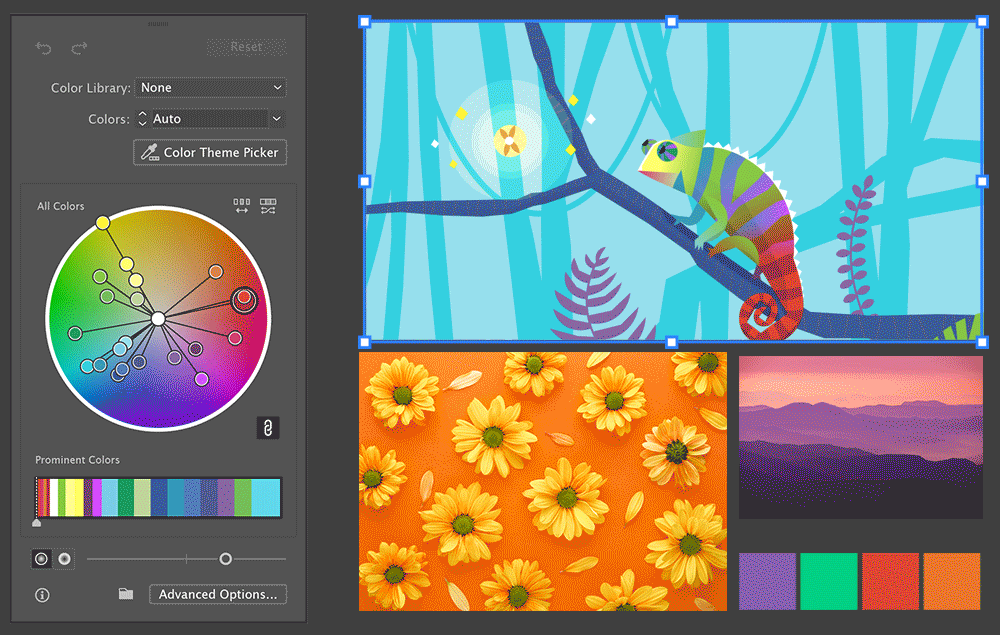Click the eyedropper on the Color Theme Picker
The height and width of the screenshot is (635, 1000).
(152, 152)
